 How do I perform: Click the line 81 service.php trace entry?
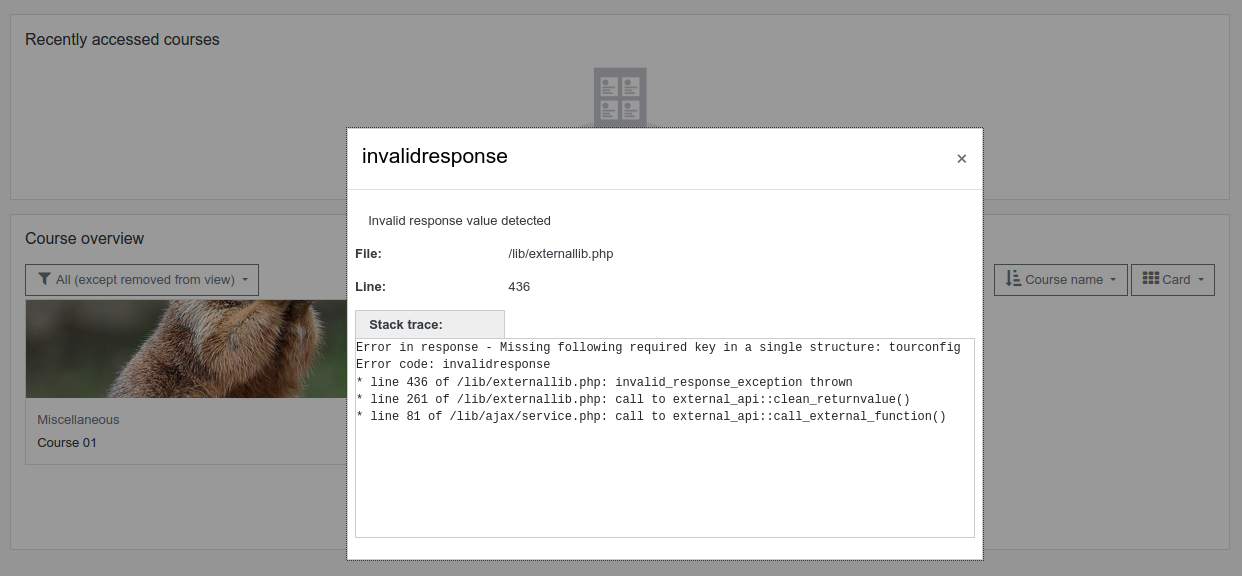[651, 417]
